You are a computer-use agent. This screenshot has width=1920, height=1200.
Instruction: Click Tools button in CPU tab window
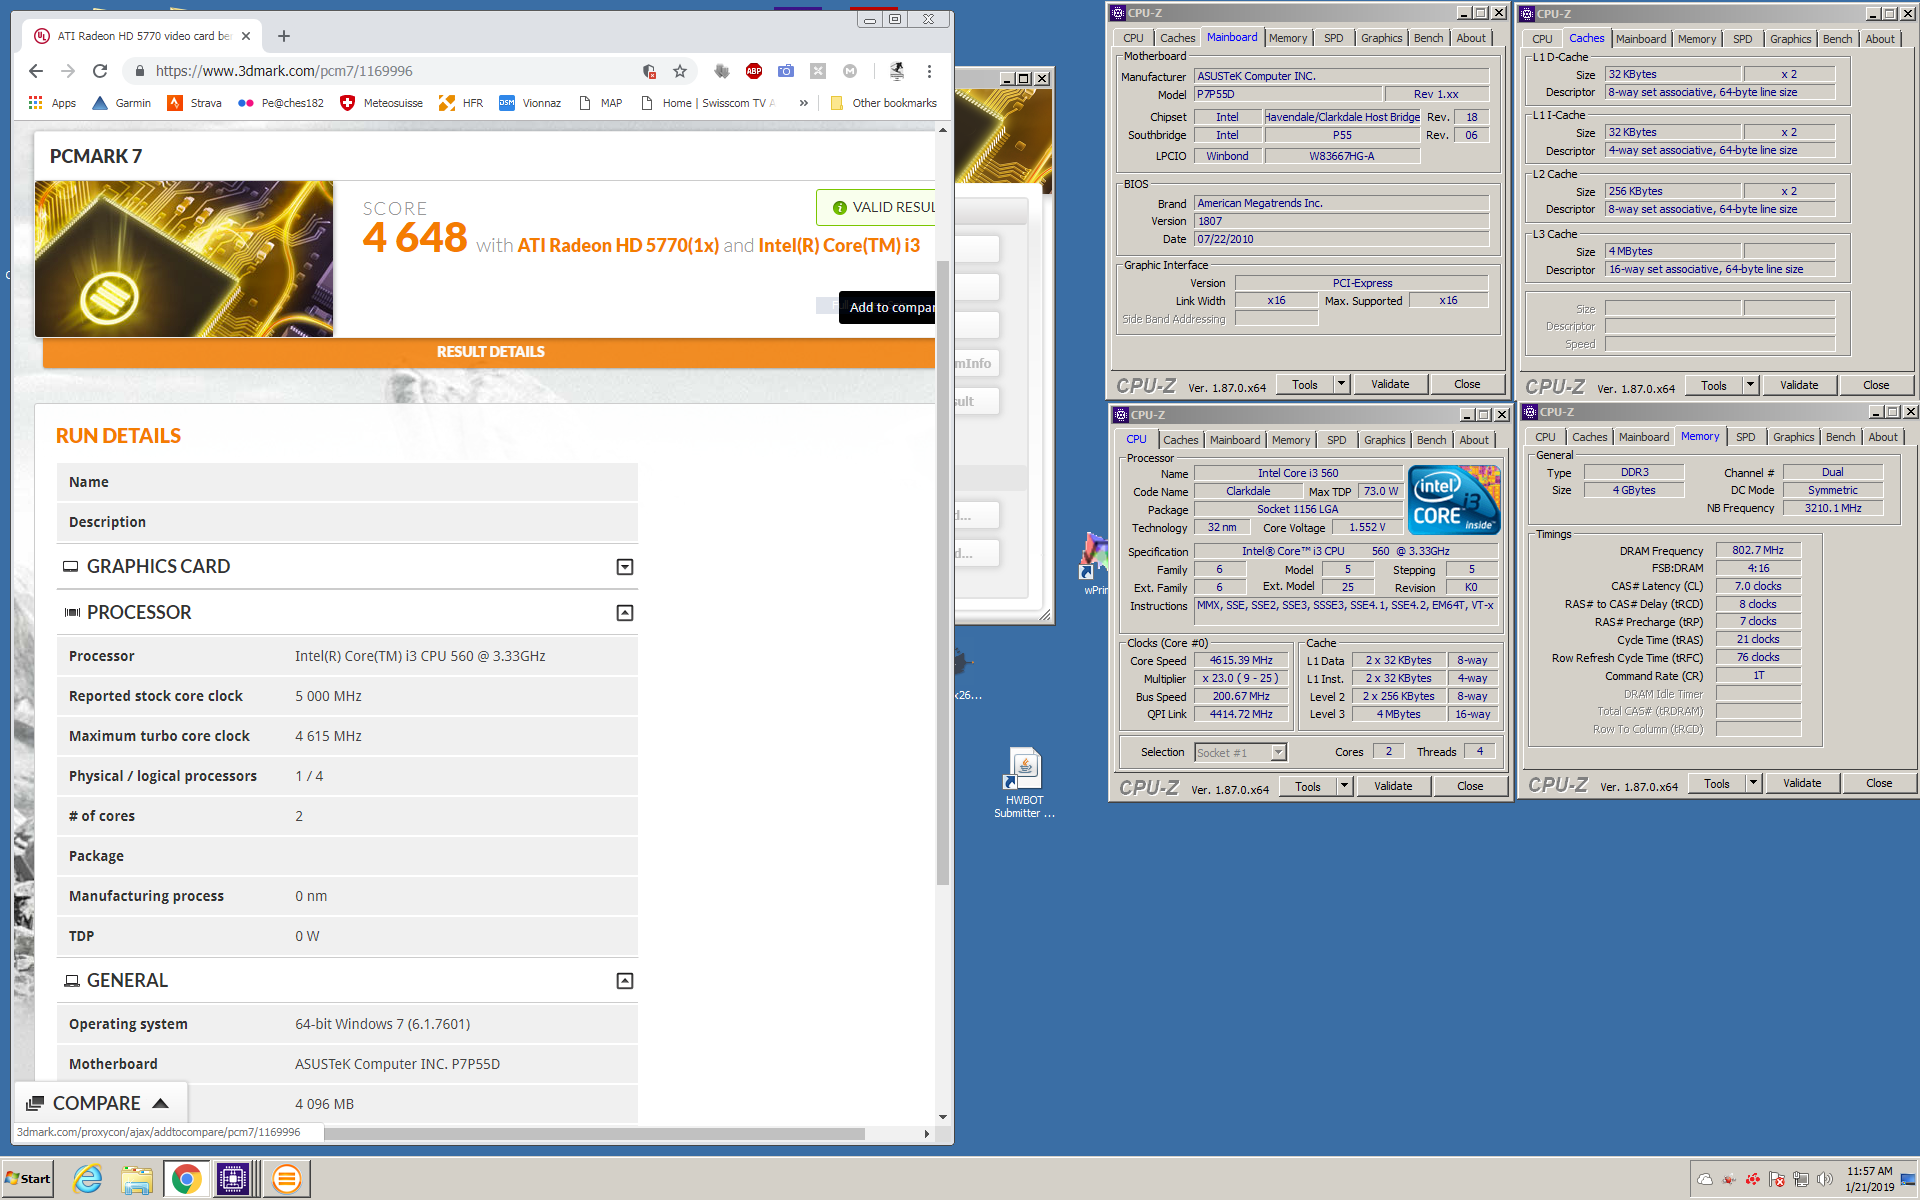coord(1308,786)
